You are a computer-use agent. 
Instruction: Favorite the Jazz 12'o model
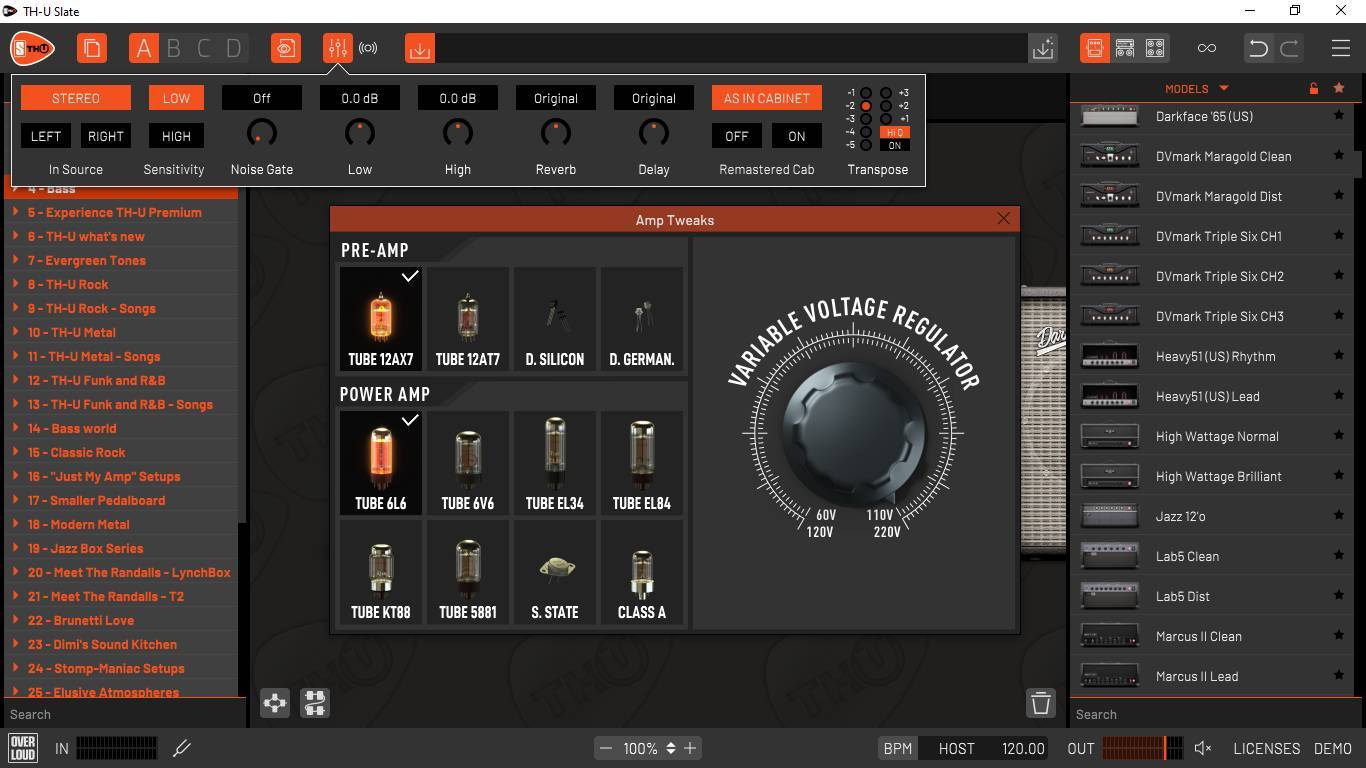click(1338, 516)
